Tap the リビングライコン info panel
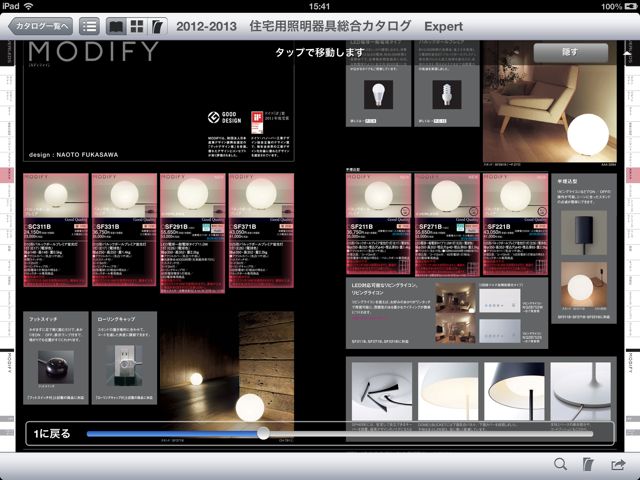This screenshot has height=480, width=640. (x=447, y=313)
